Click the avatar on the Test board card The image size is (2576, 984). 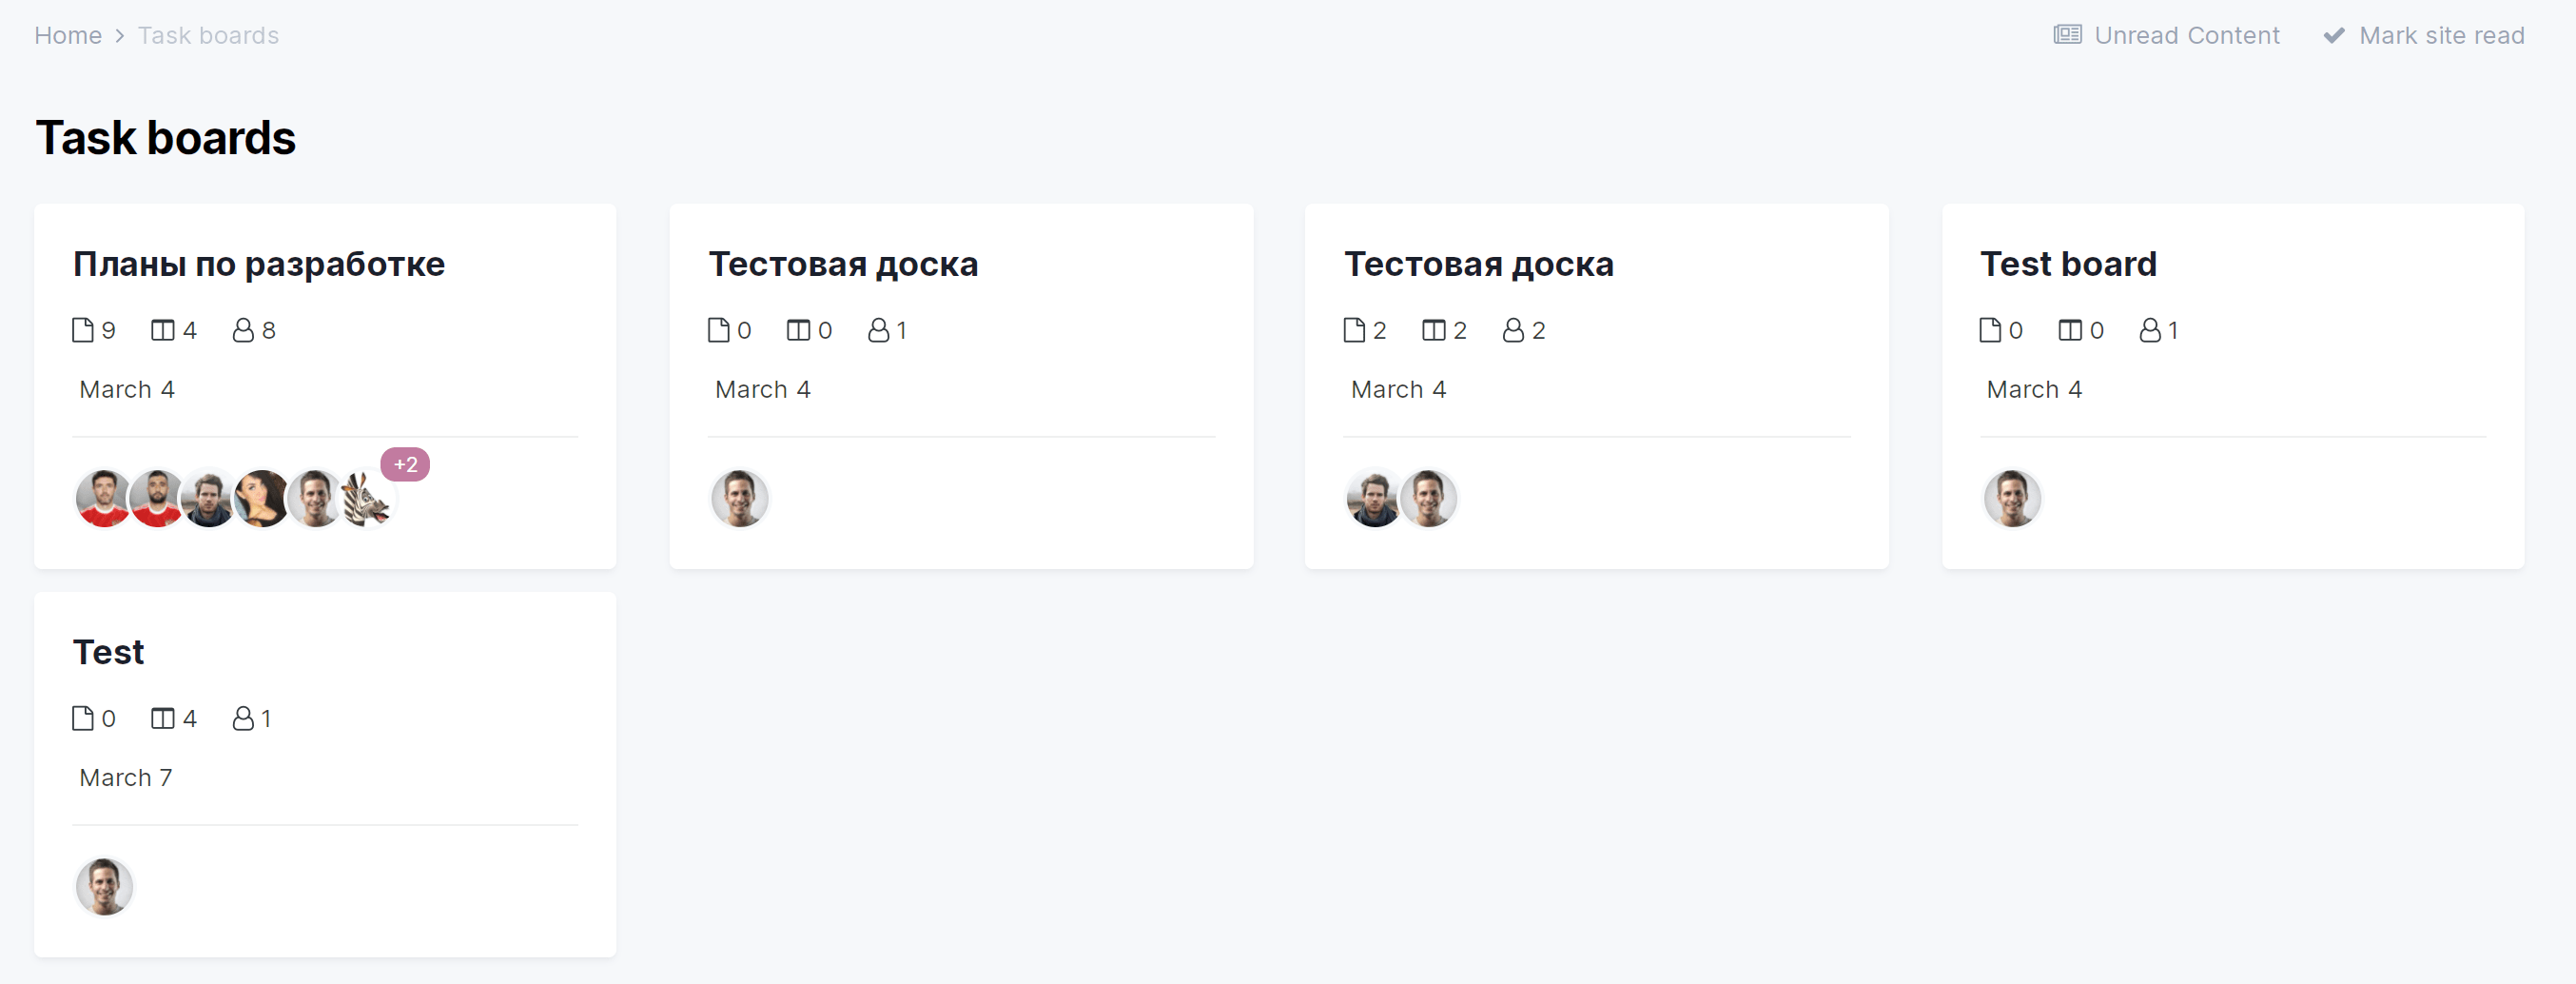[x=2012, y=499]
